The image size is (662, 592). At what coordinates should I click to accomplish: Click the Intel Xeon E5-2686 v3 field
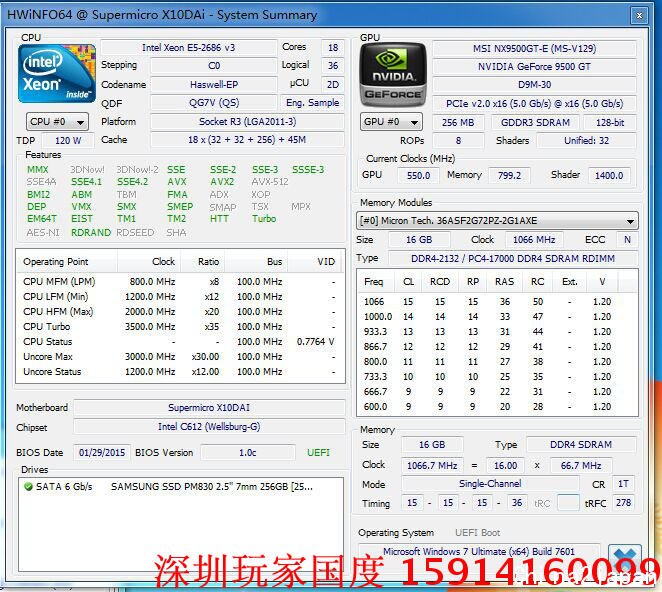pos(188,48)
